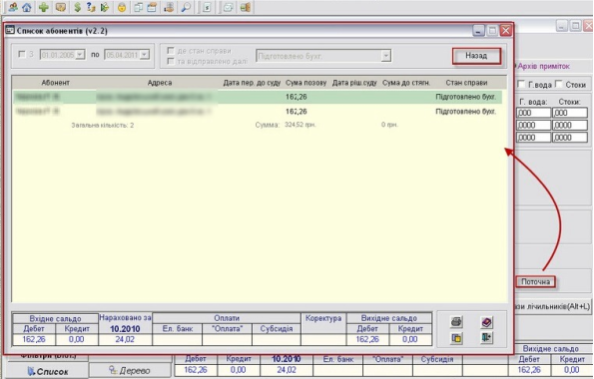Click '24,02' charged value in dialog table
The image size is (594, 379).
click(125, 339)
